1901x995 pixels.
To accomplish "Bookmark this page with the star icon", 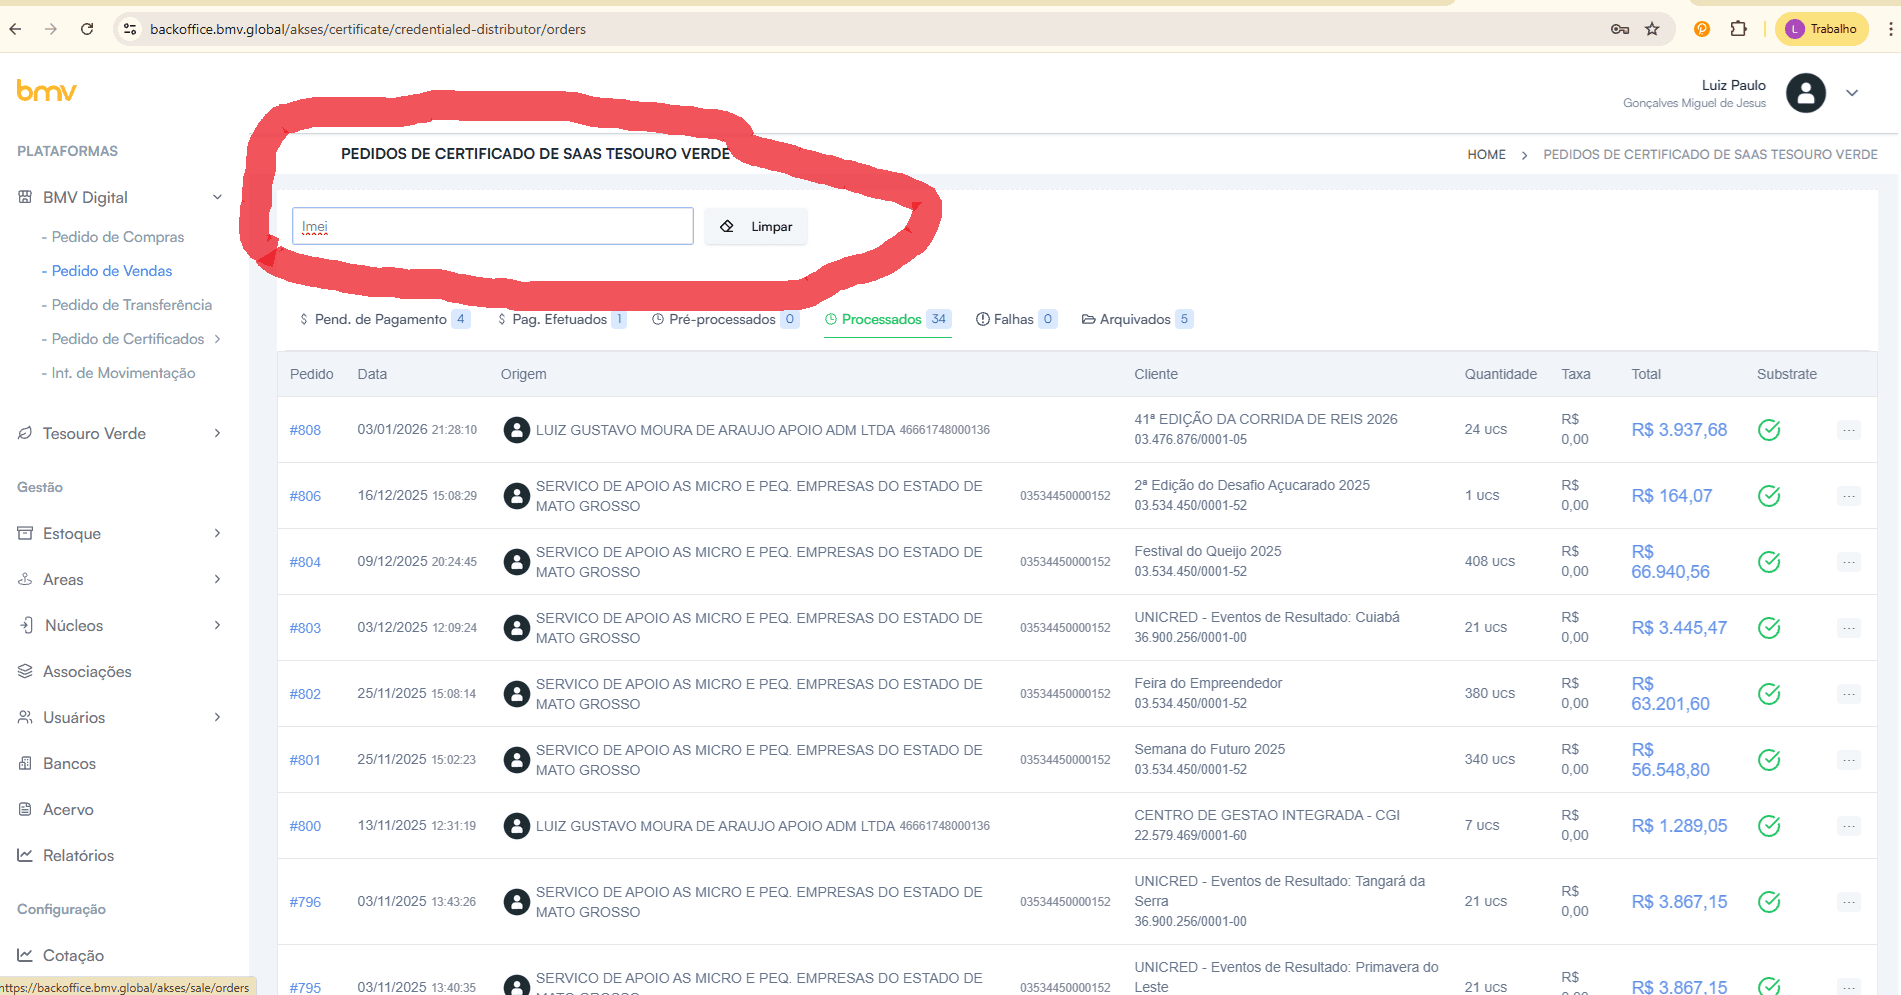I will coord(1652,29).
